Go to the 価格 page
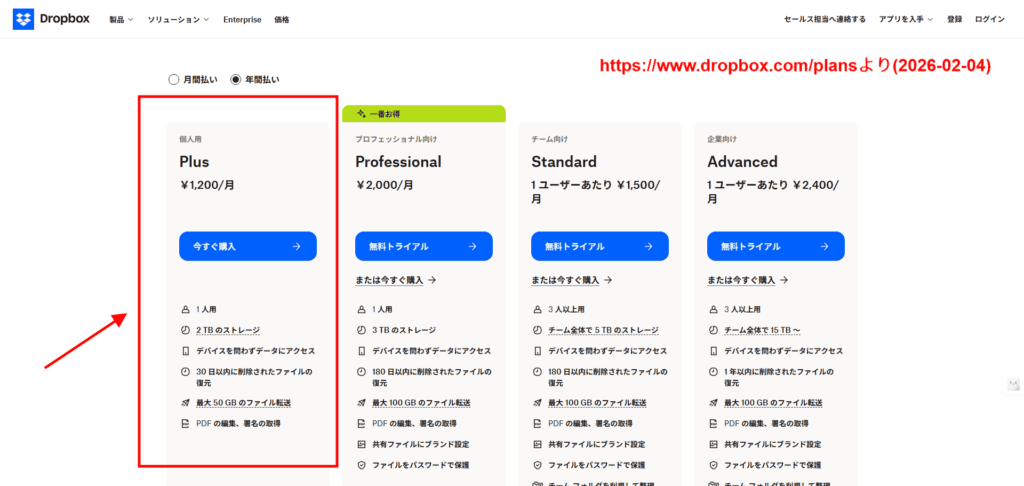The width and height of the screenshot is (1024, 486). point(282,20)
